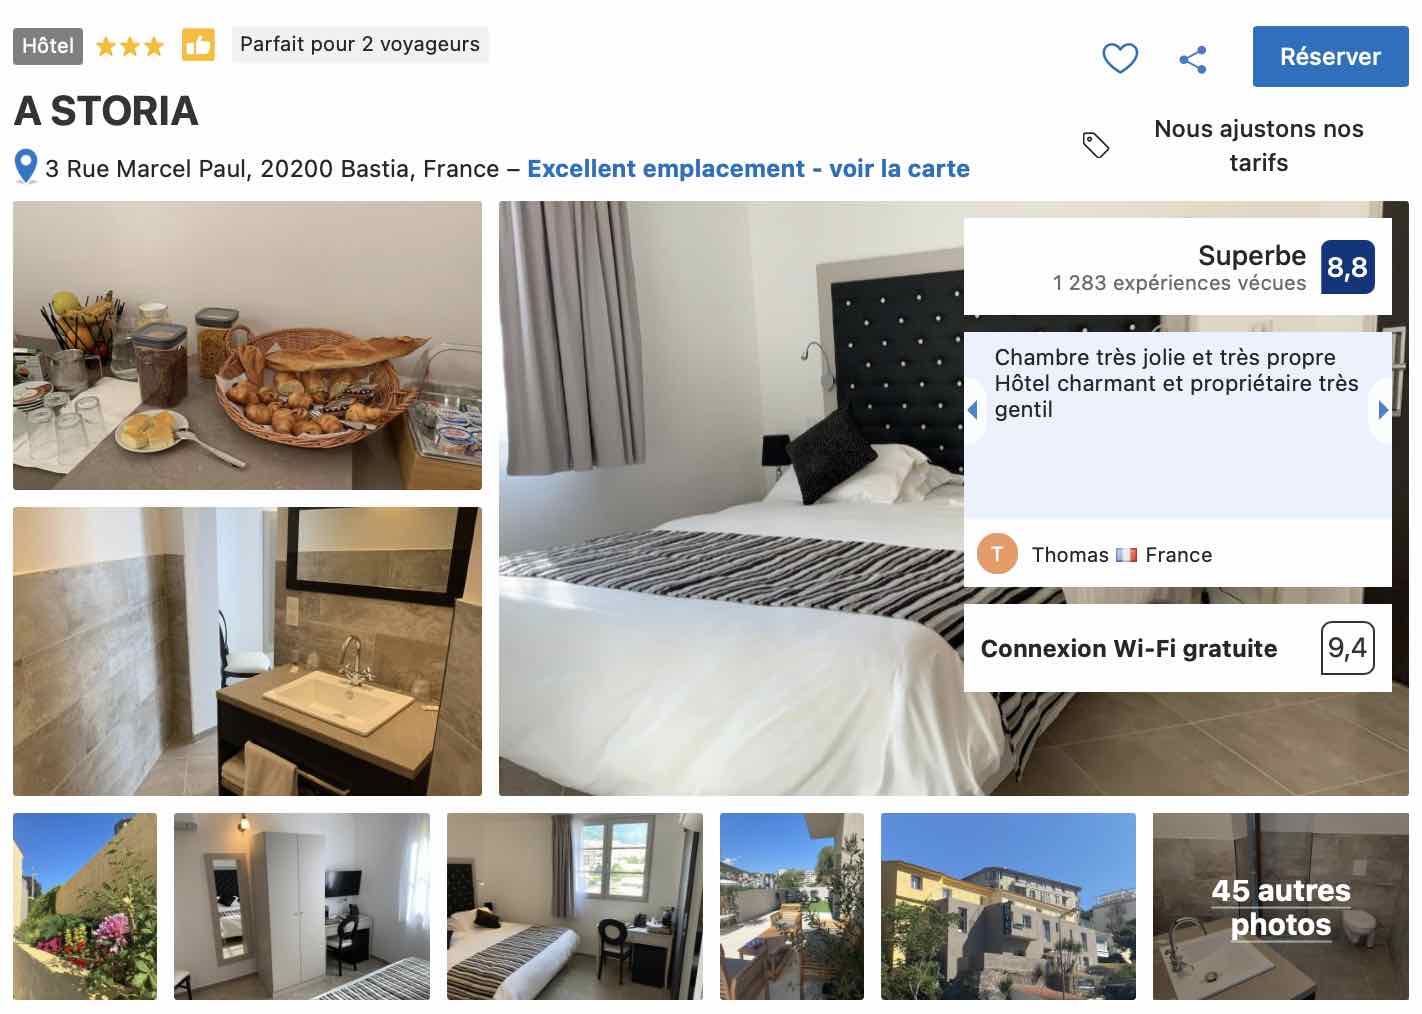
Task: Click the Réserver button
Action: [1330, 57]
